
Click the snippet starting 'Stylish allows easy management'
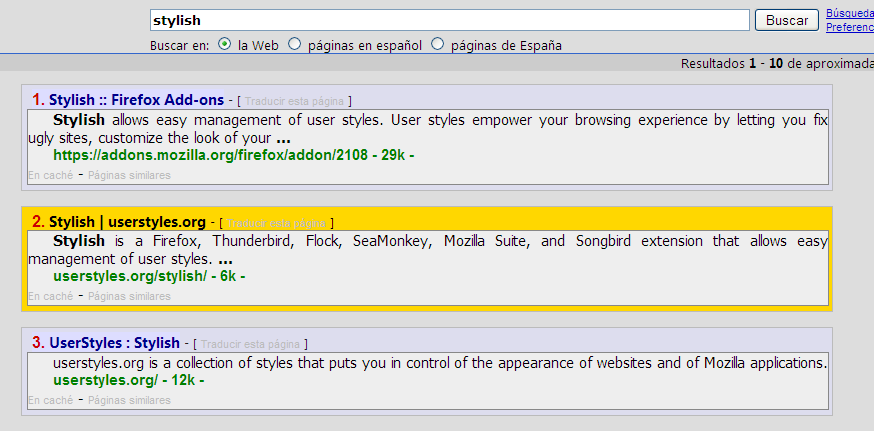click(428, 129)
